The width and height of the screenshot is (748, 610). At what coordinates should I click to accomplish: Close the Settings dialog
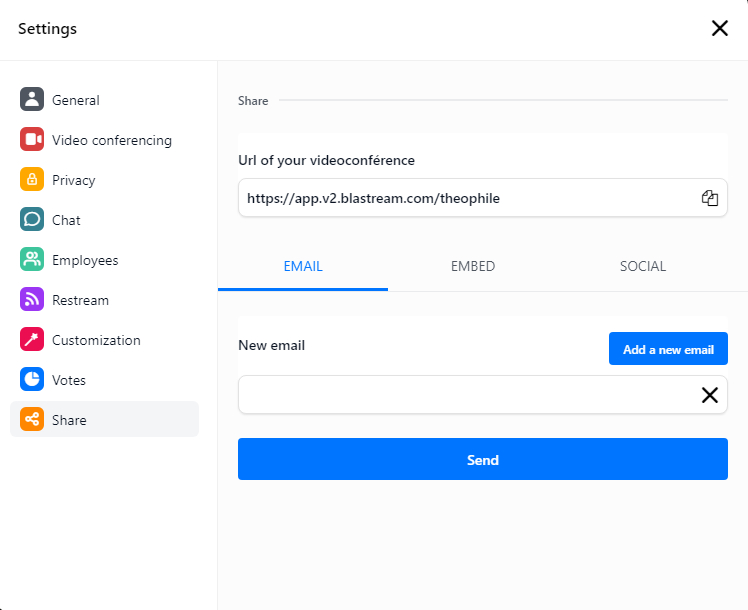pos(719,28)
